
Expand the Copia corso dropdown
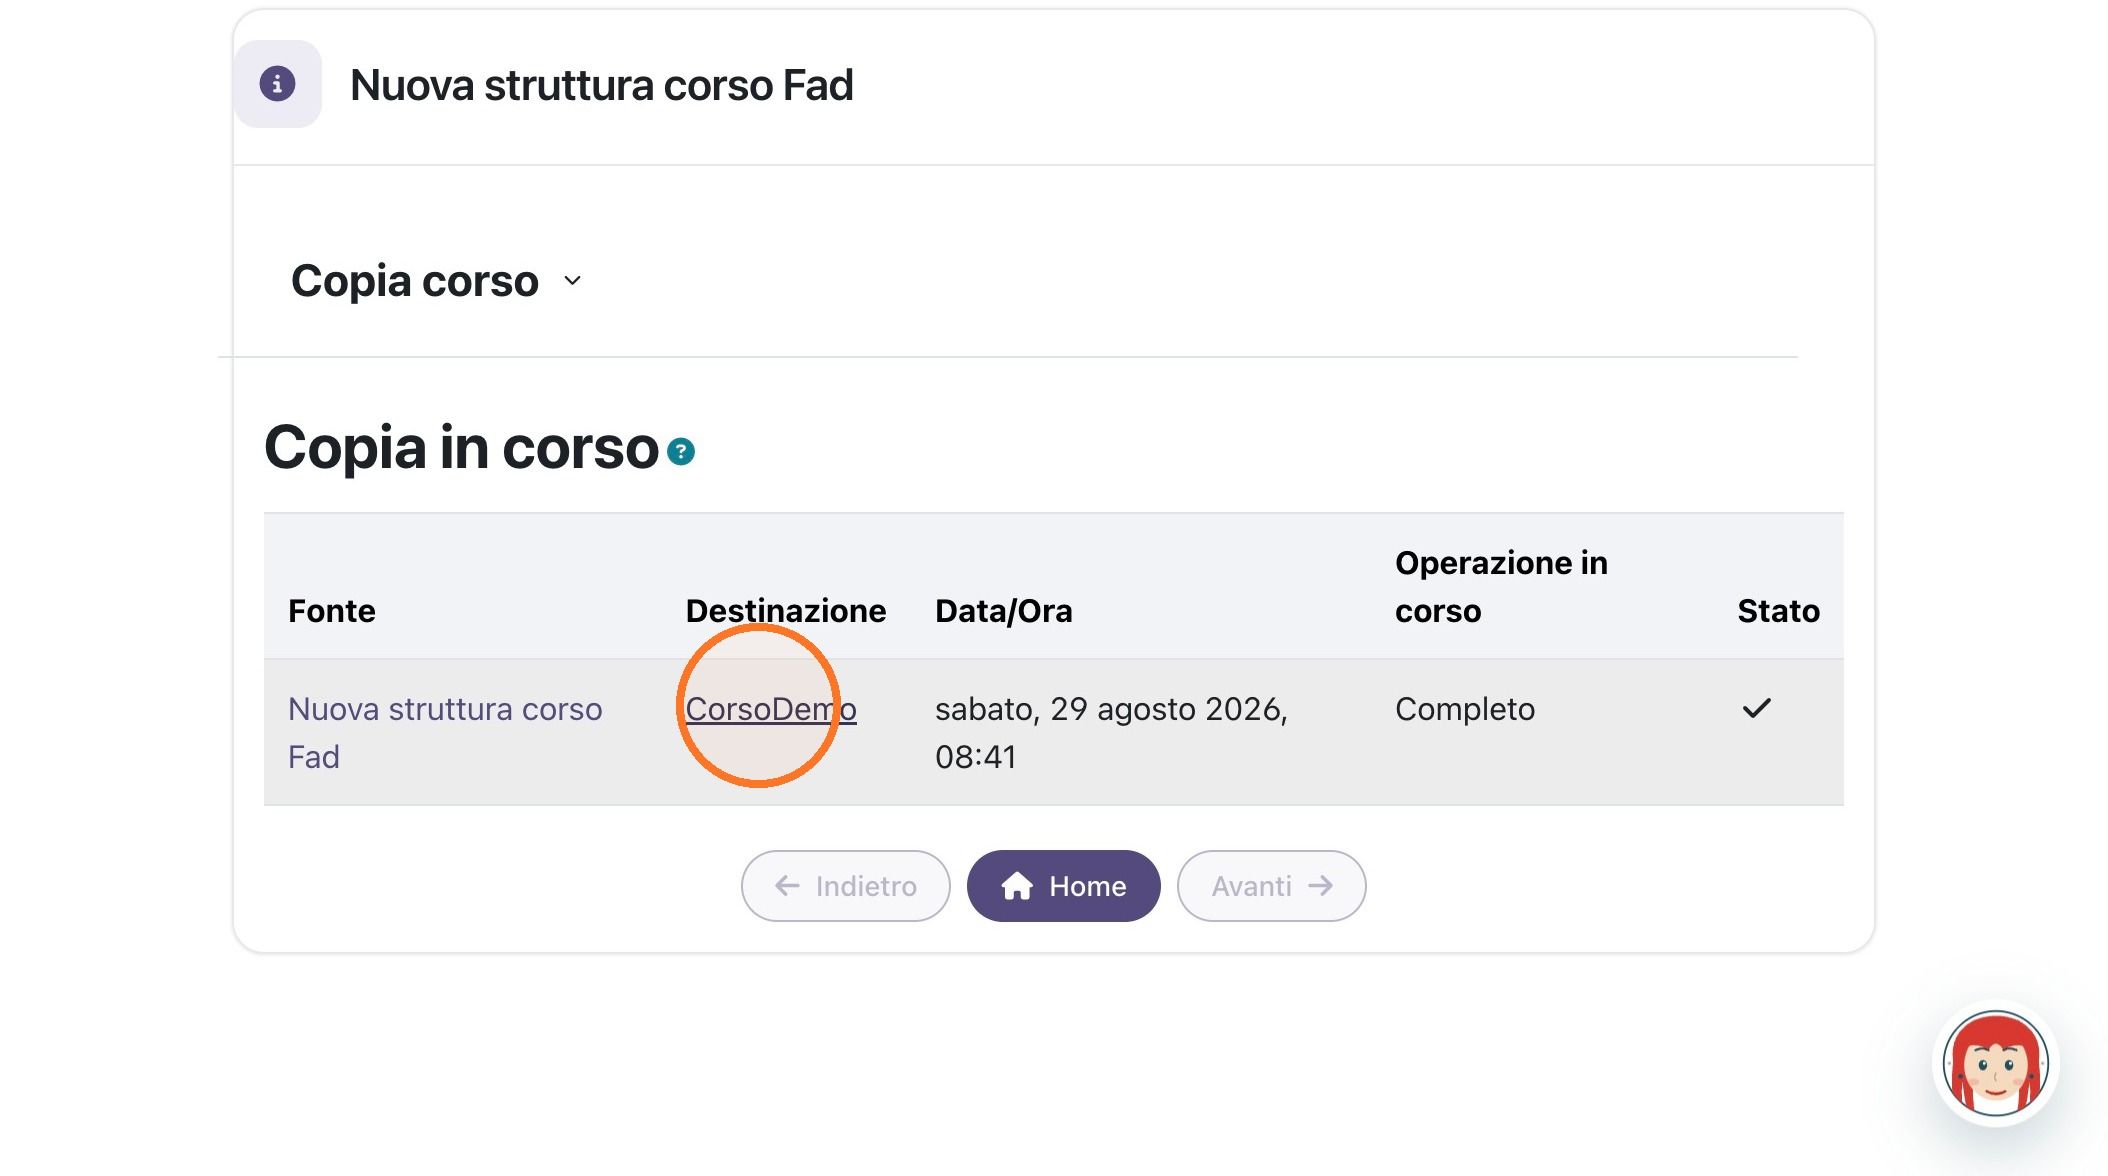click(436, 281)
